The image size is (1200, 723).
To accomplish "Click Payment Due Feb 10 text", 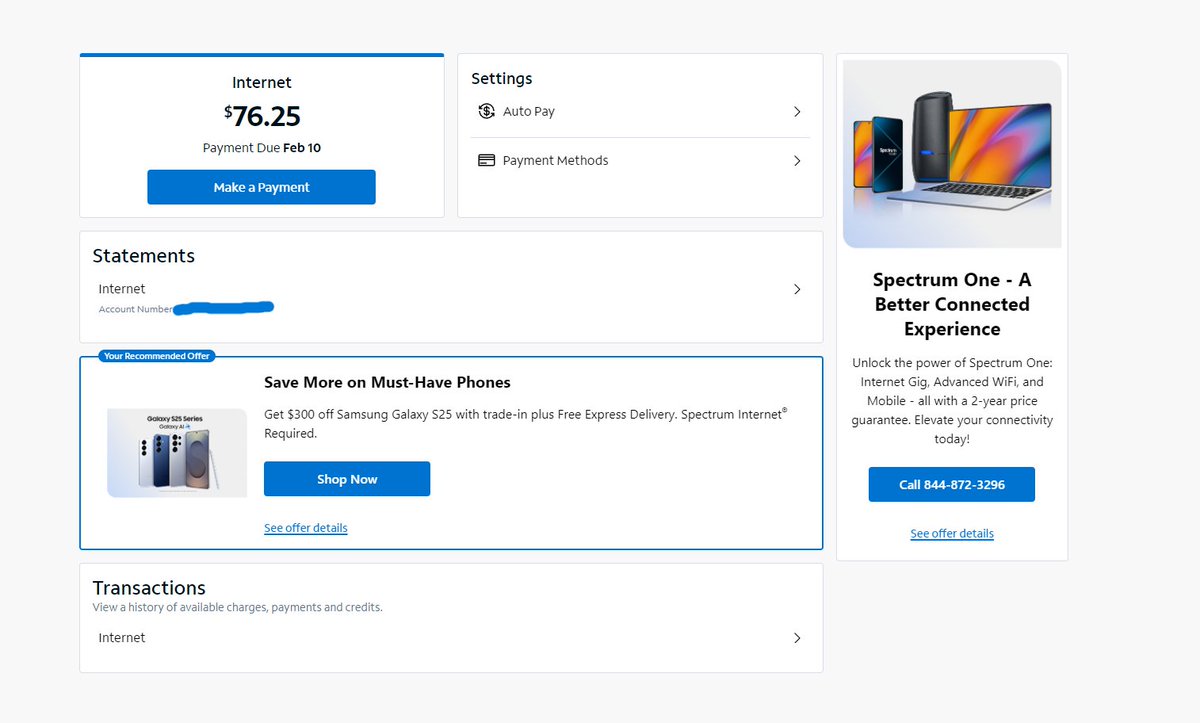I will (262, 148).
